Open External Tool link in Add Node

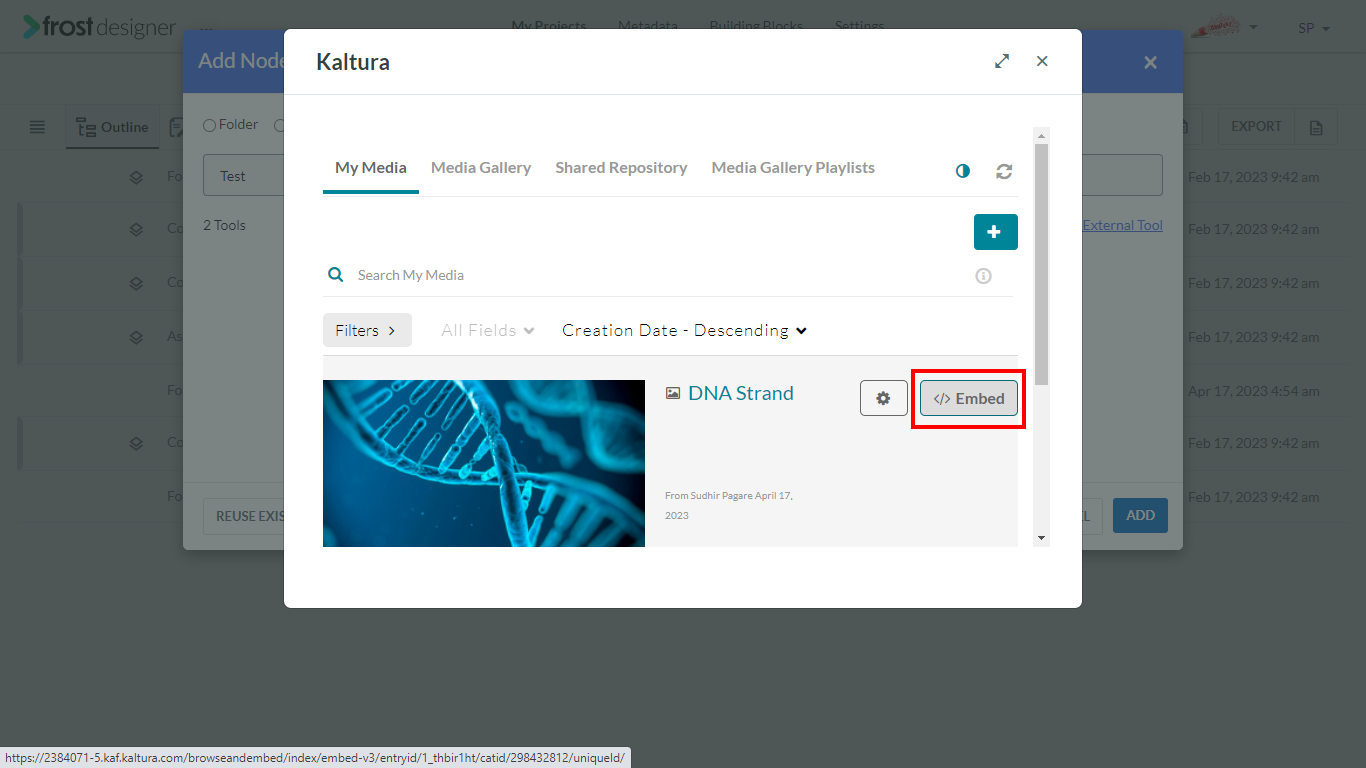[1123, 225]
